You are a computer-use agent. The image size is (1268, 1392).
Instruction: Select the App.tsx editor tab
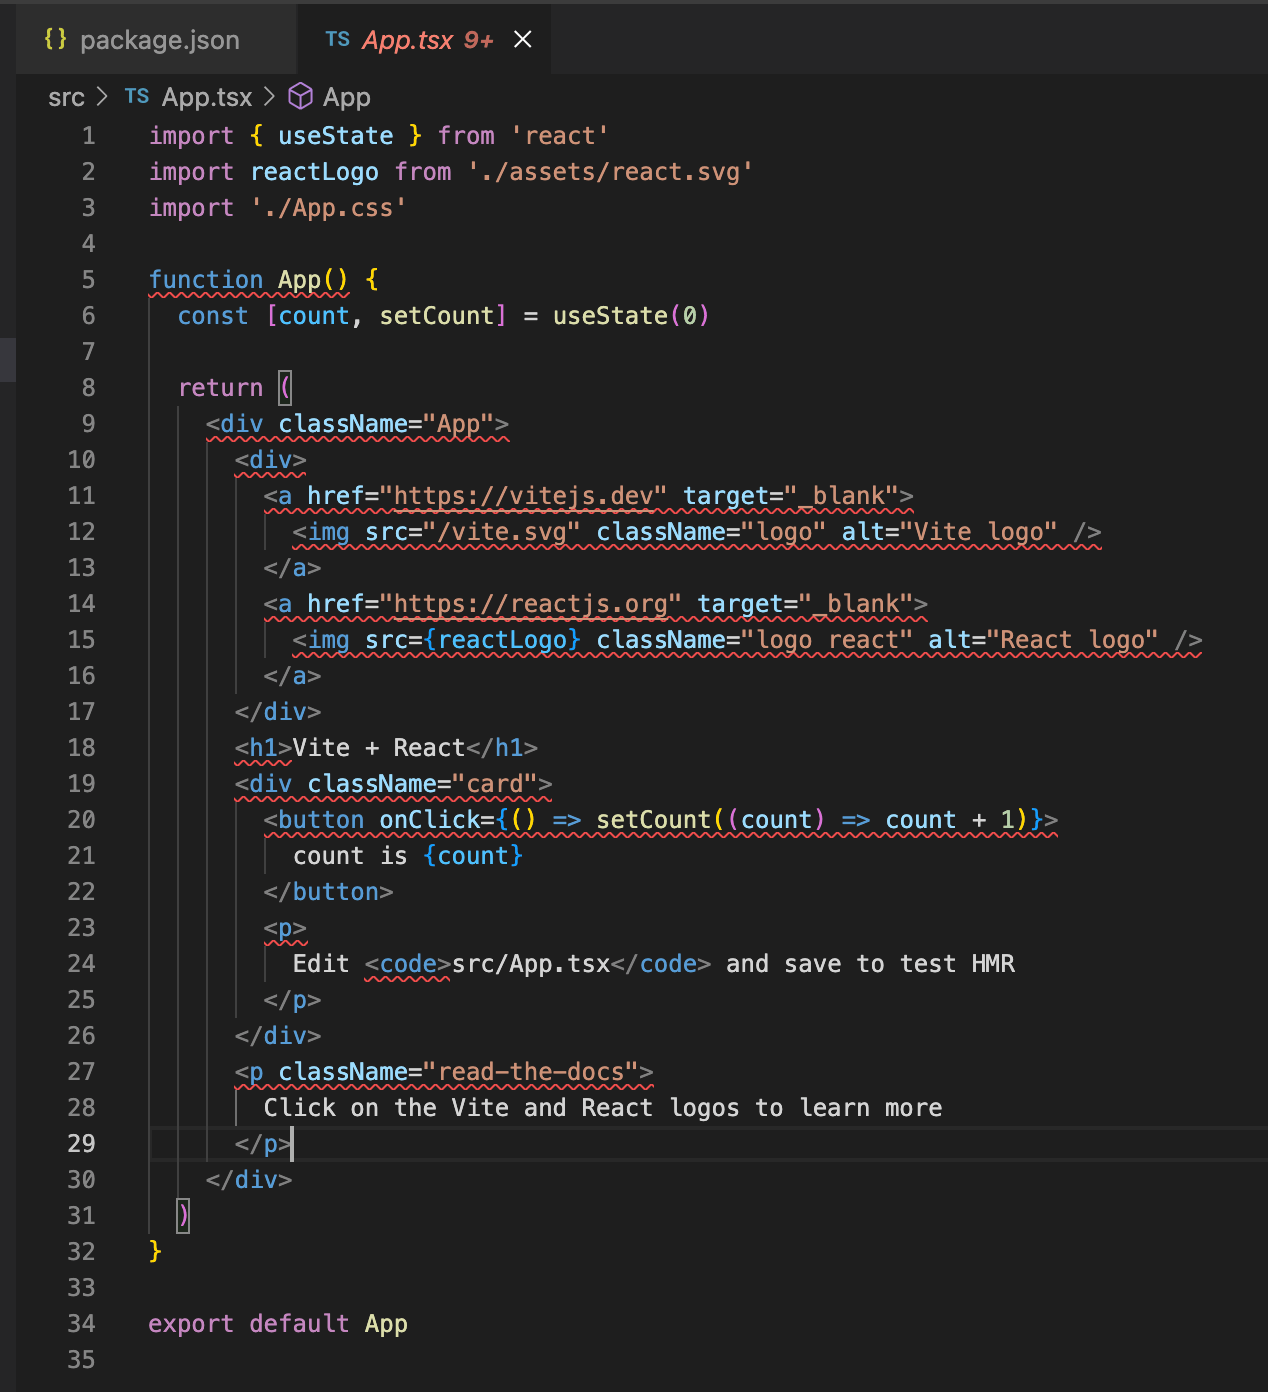click(x=424, y=40)
